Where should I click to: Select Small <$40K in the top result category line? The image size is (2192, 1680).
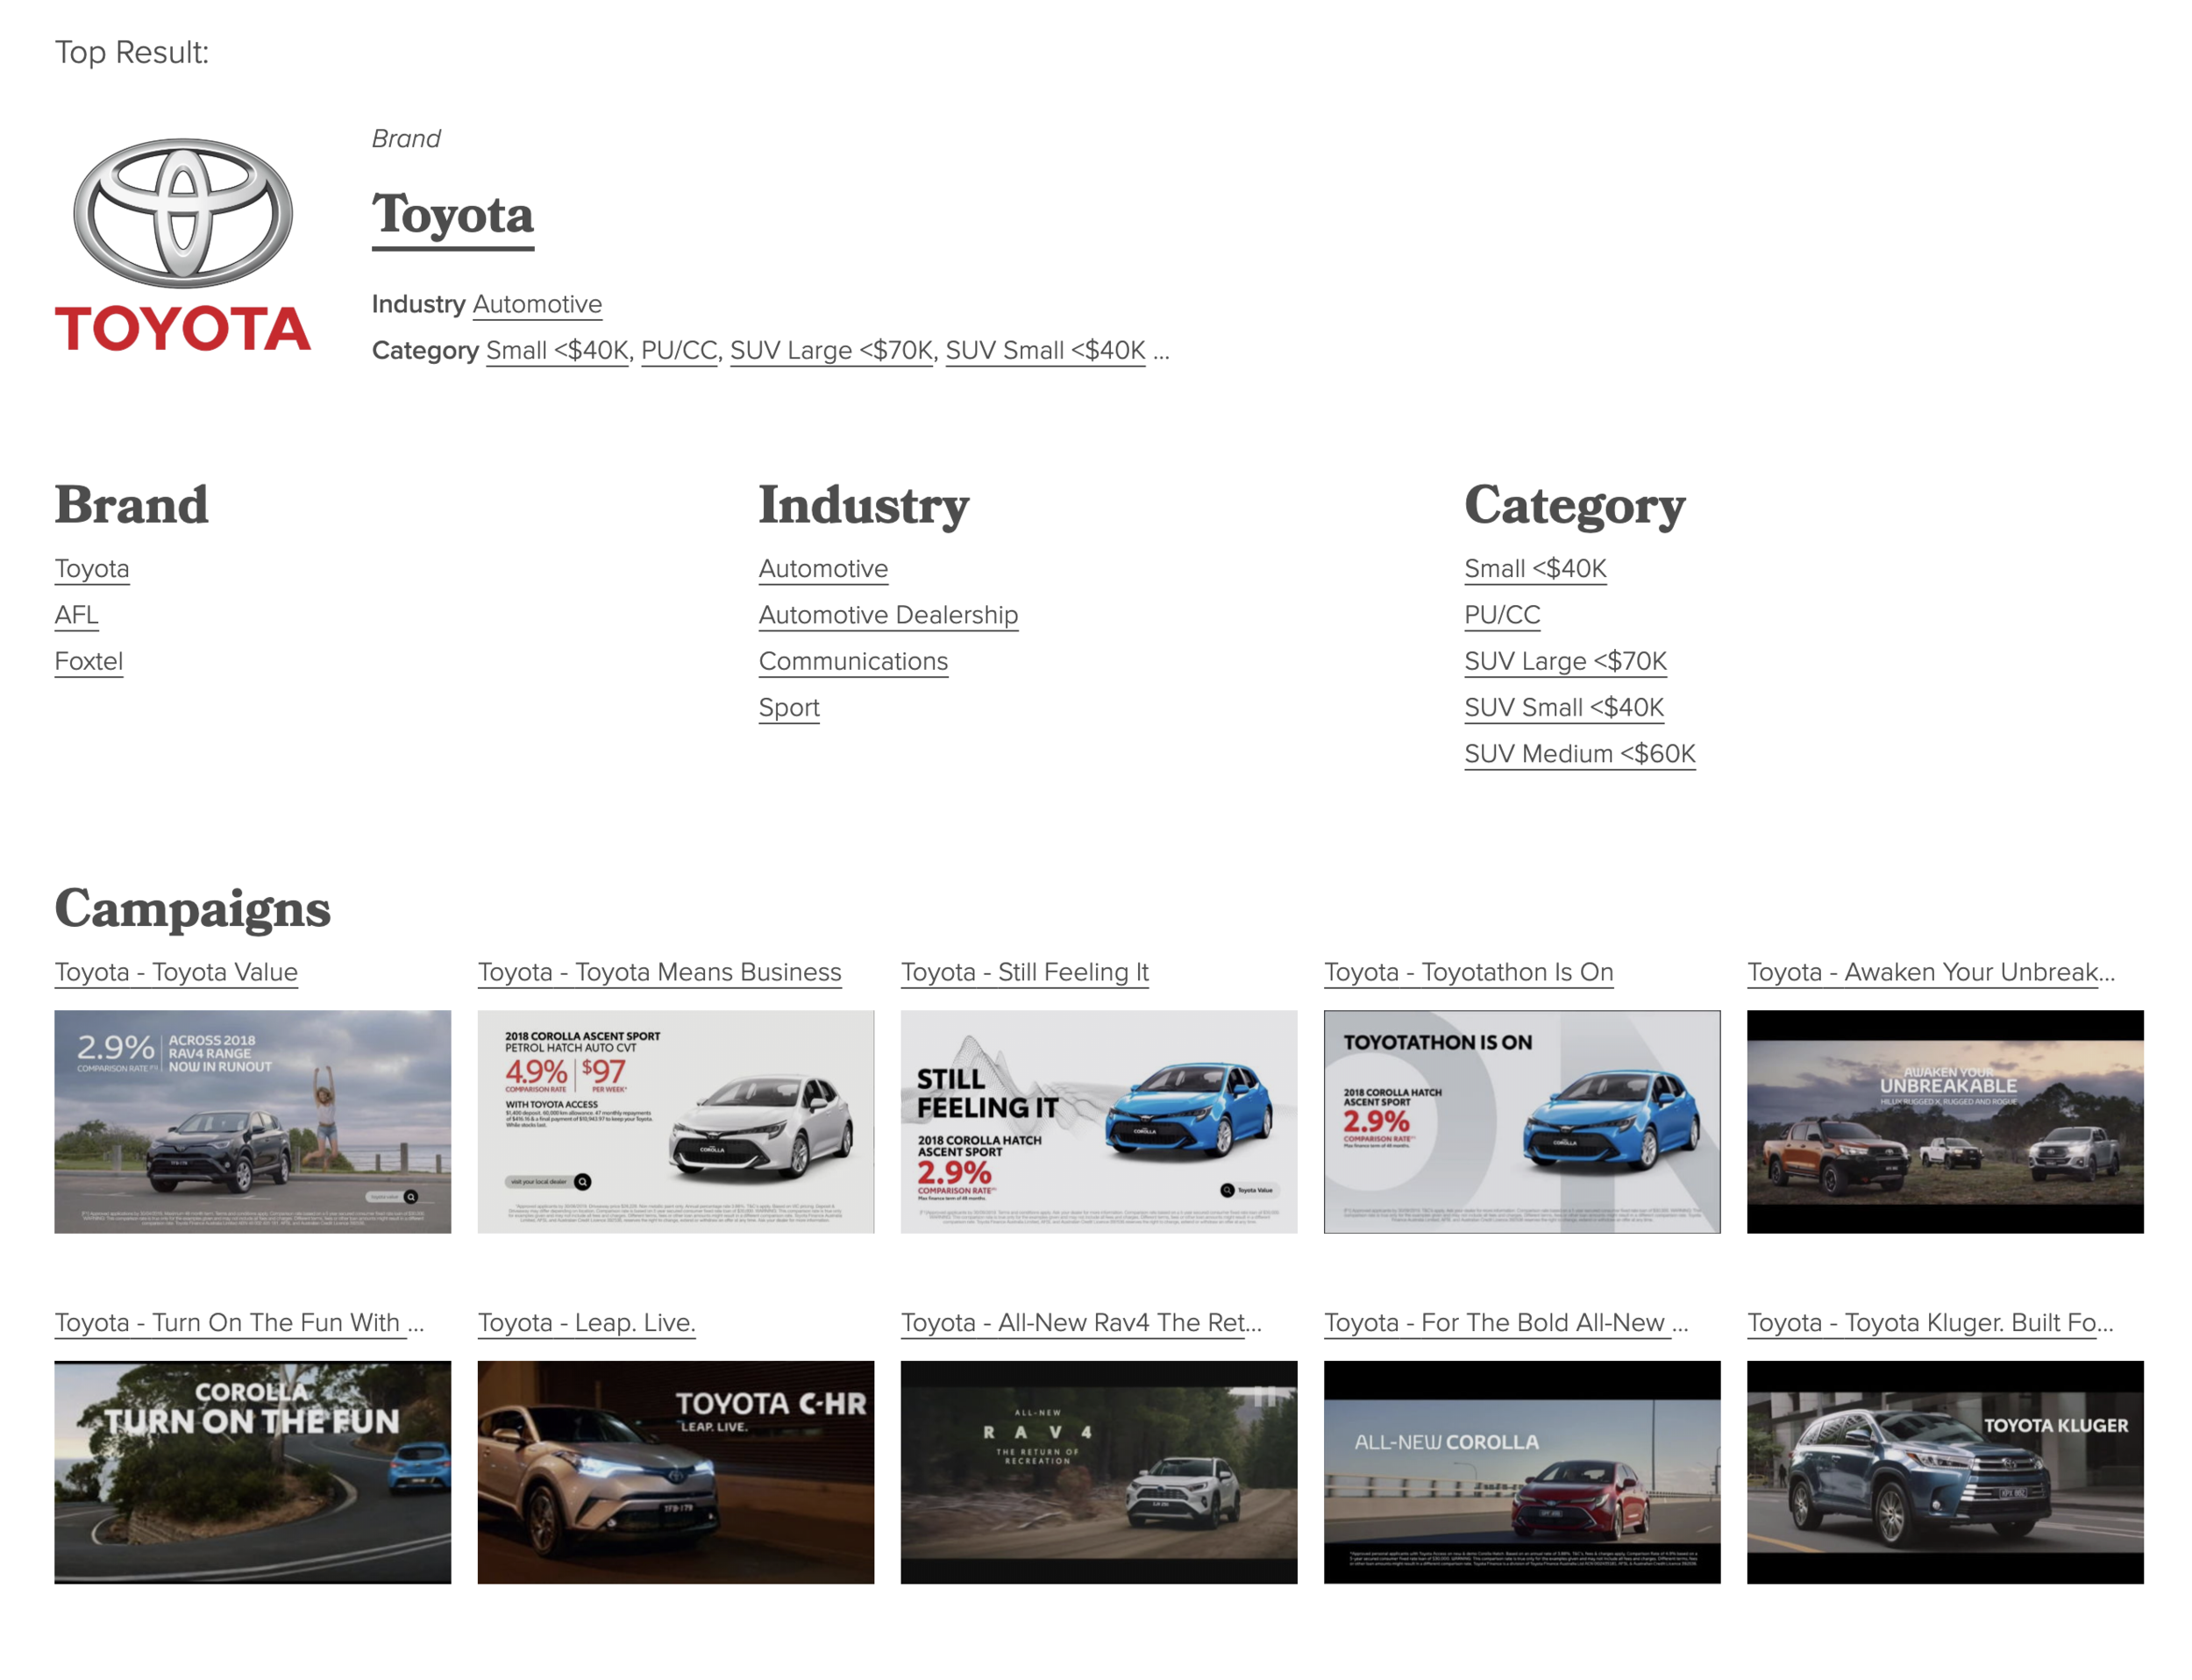pyautogui.click(x=557, y=350)
